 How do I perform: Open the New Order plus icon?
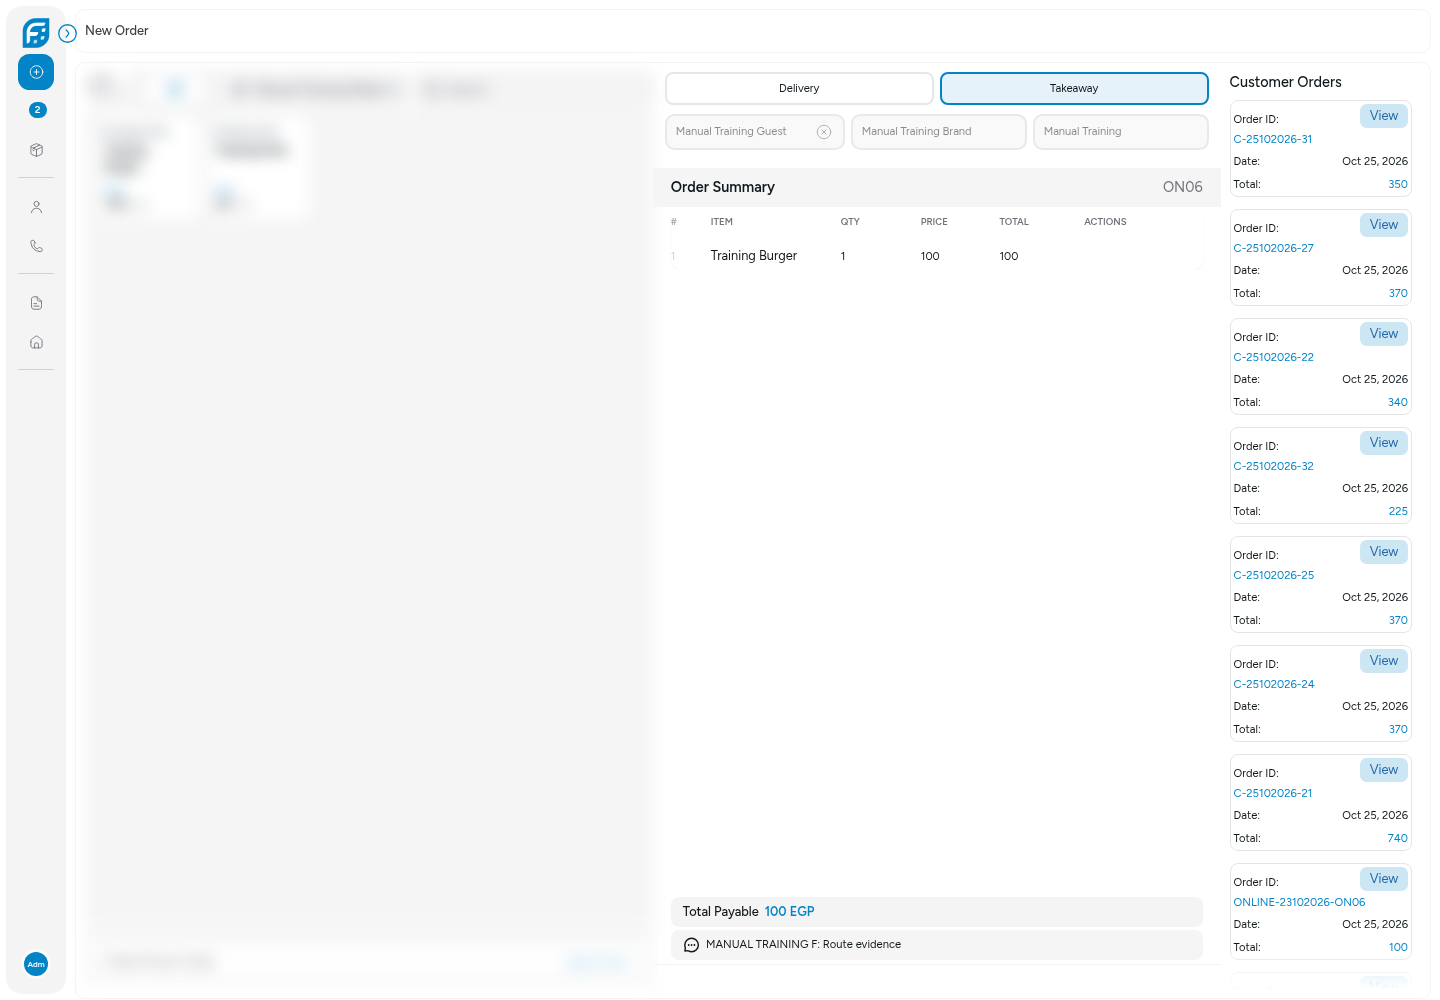click(x=36, y=72)
